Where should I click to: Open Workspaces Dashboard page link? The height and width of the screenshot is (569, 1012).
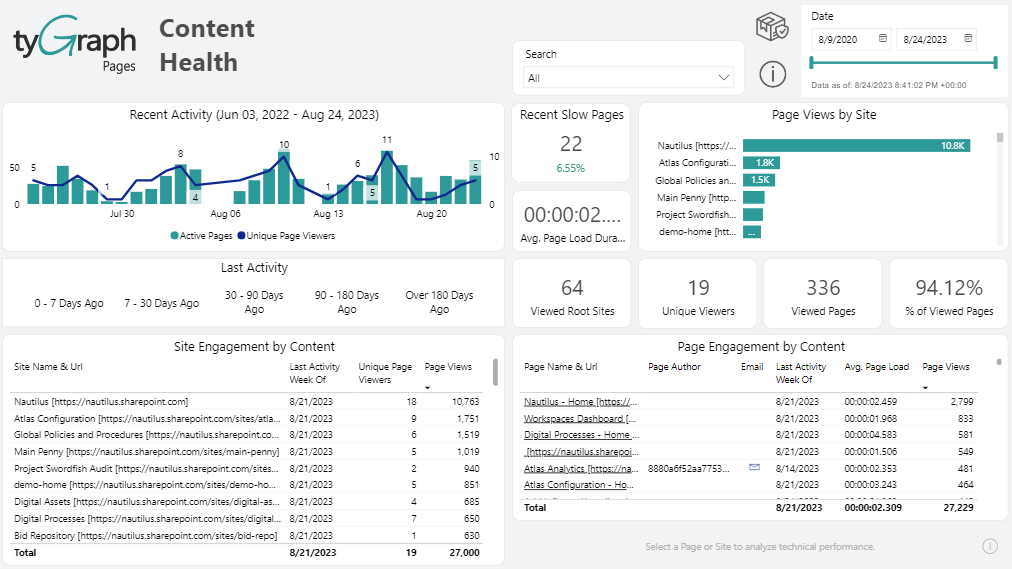tap(580, 418)
